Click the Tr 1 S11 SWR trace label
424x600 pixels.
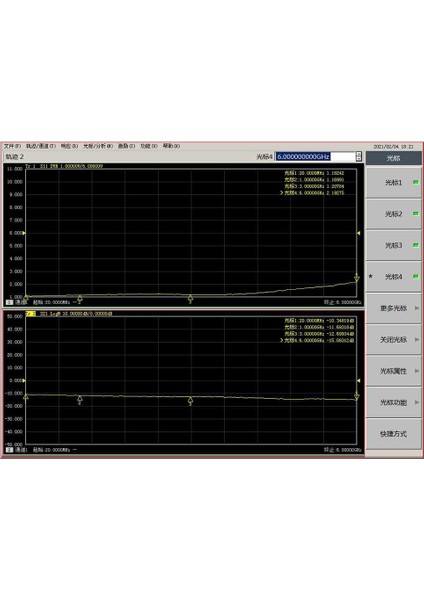64,166
